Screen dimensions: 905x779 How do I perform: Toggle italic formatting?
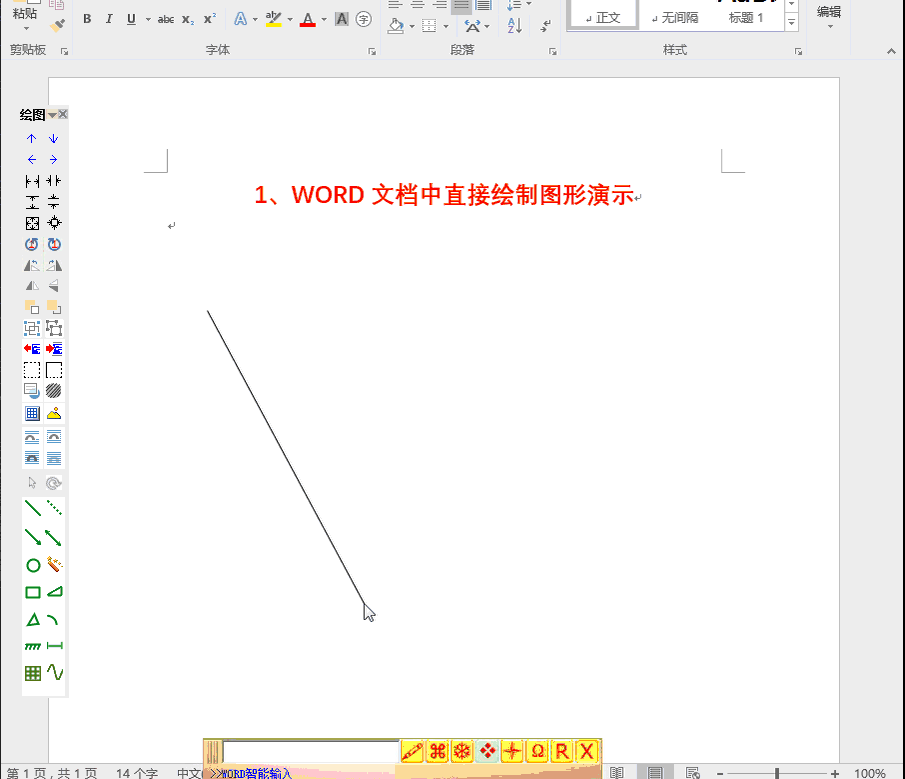109,19
